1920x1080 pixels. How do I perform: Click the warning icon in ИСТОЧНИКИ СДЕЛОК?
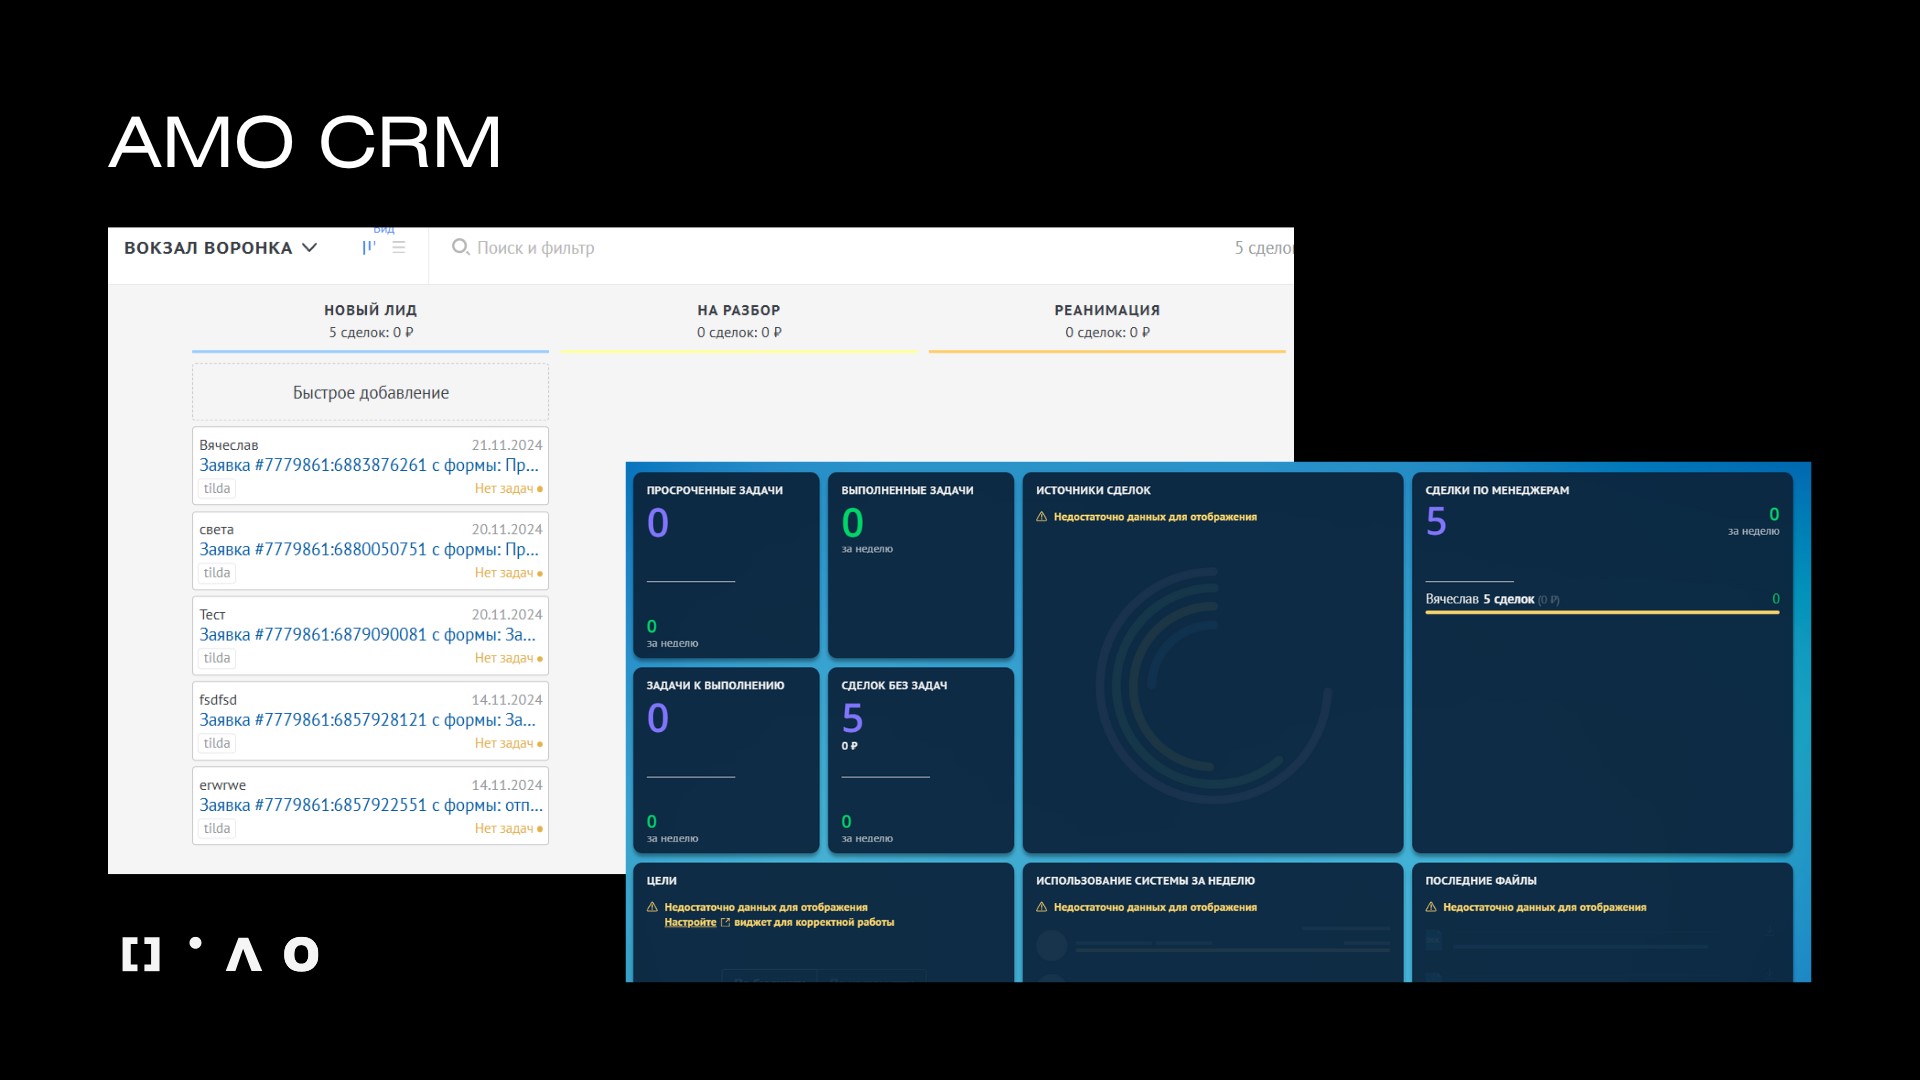click(1041, 517)
